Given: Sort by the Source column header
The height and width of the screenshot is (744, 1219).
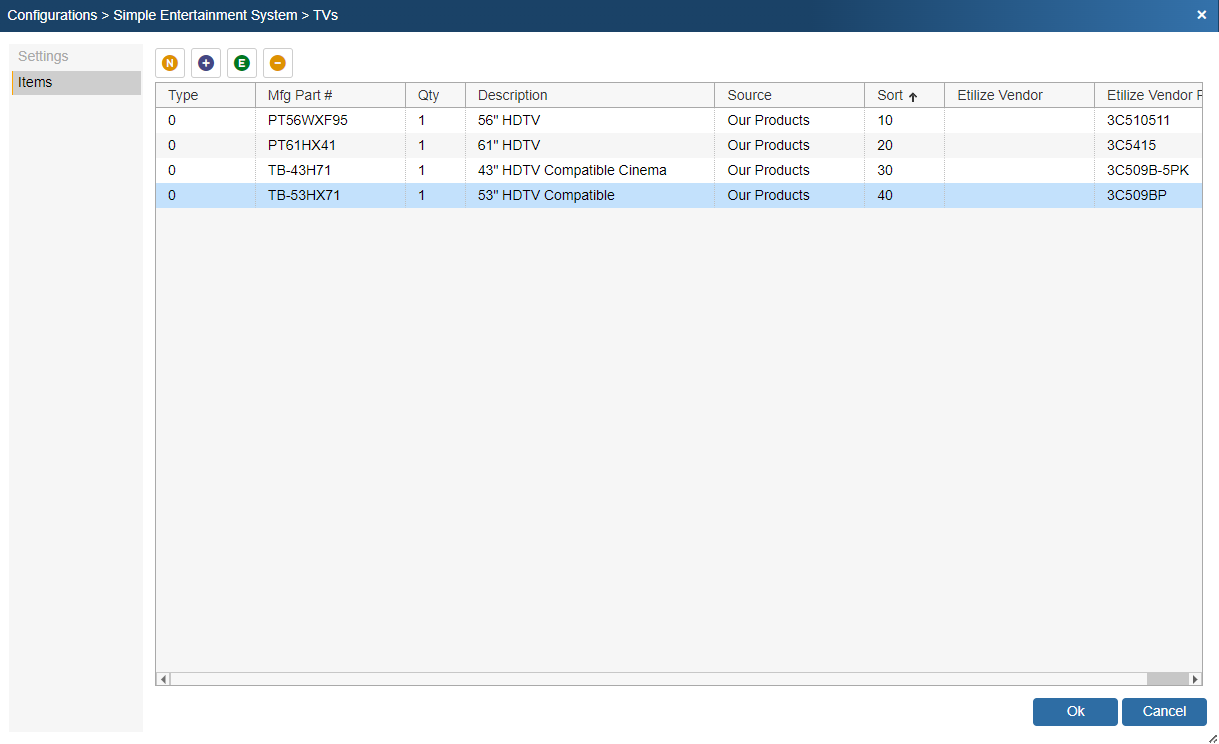Looking at the screenshot, I should tap(750, 95).
